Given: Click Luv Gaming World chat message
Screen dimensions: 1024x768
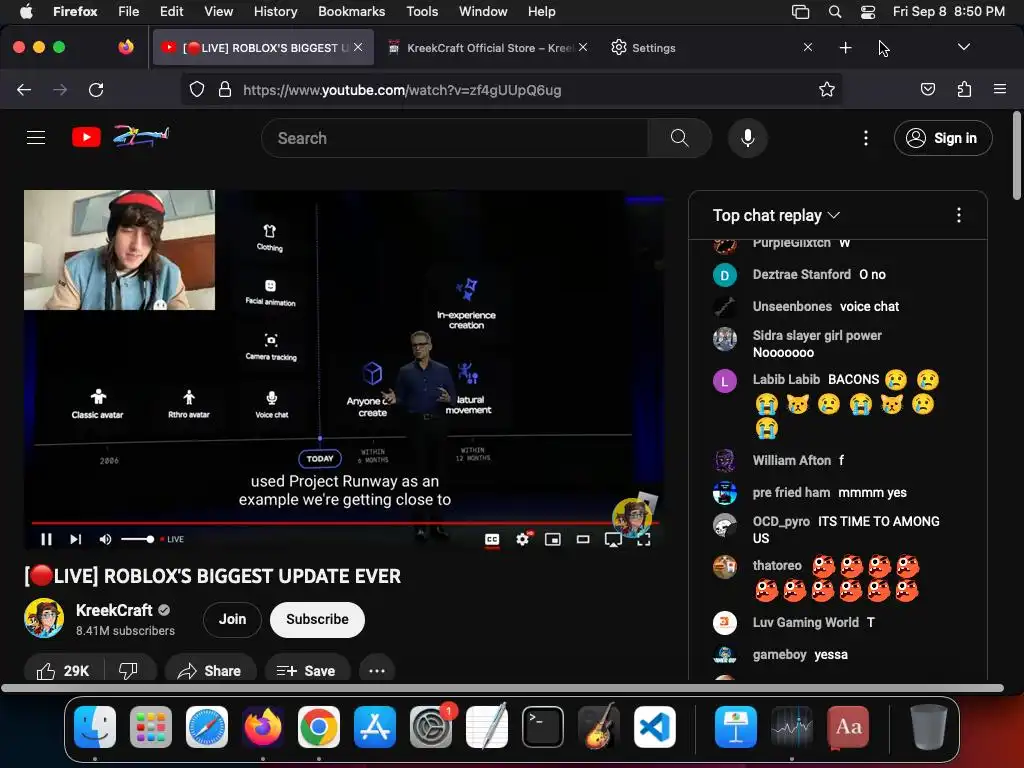Looking at the screenshot, I should [x=871, y=623].
